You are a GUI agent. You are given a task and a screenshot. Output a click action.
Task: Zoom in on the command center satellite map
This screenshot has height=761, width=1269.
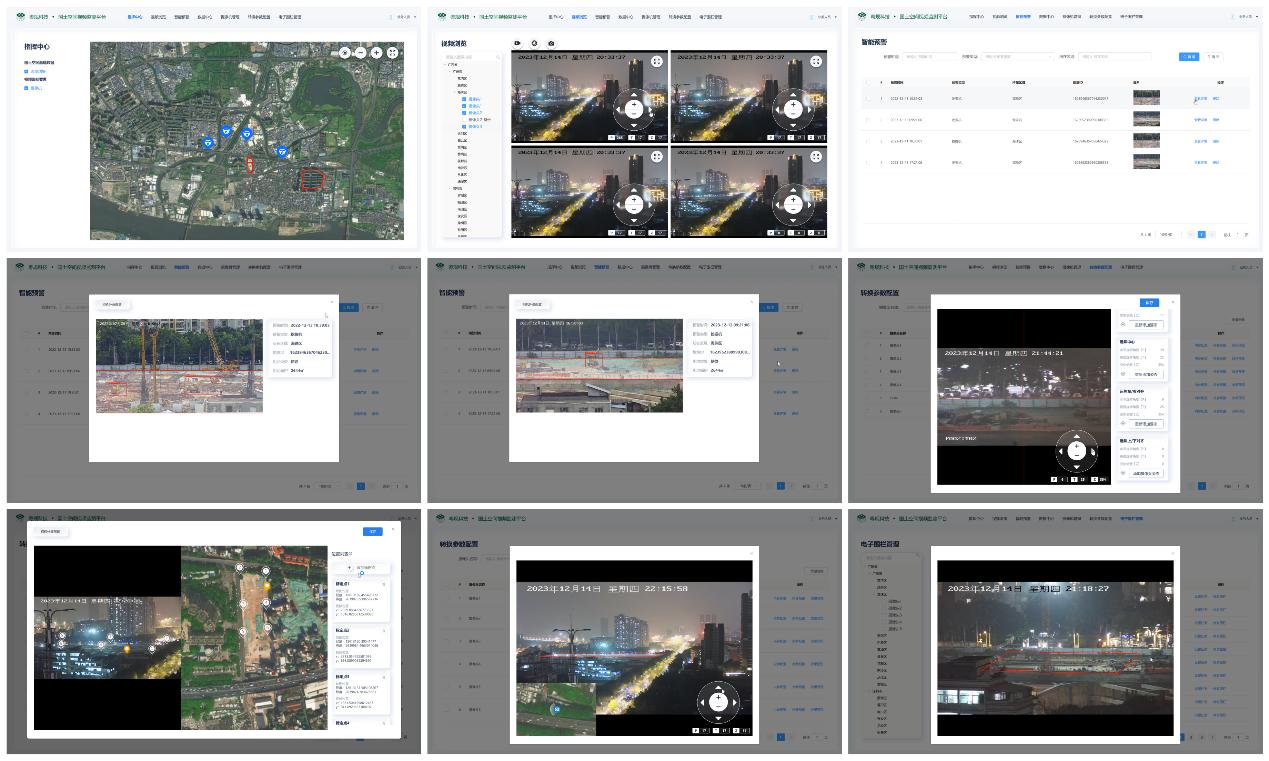coord(376,53)
